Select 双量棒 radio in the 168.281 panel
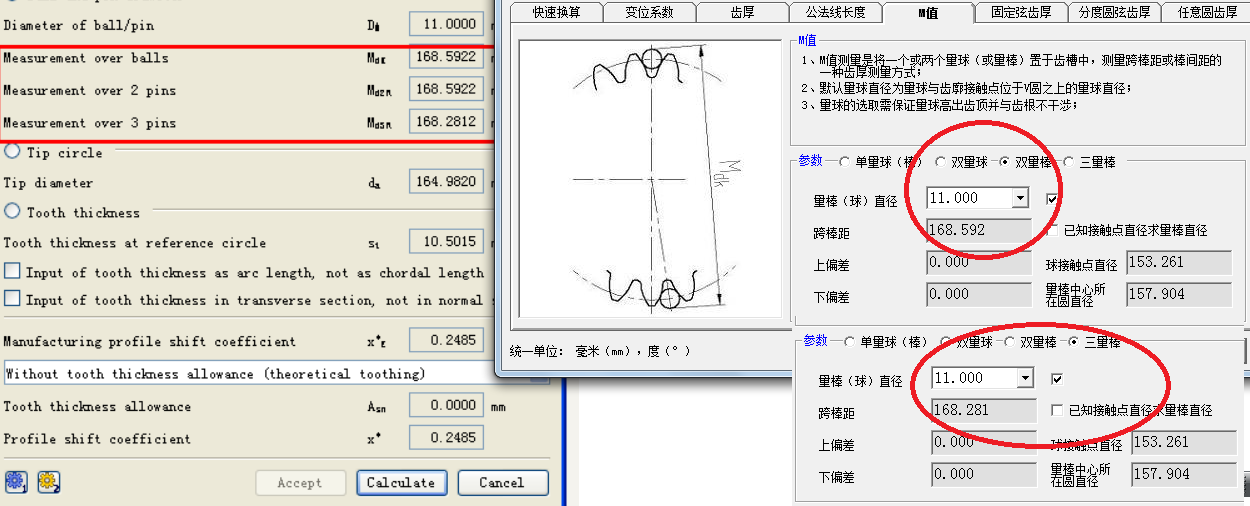 [x=1010, y=342]
